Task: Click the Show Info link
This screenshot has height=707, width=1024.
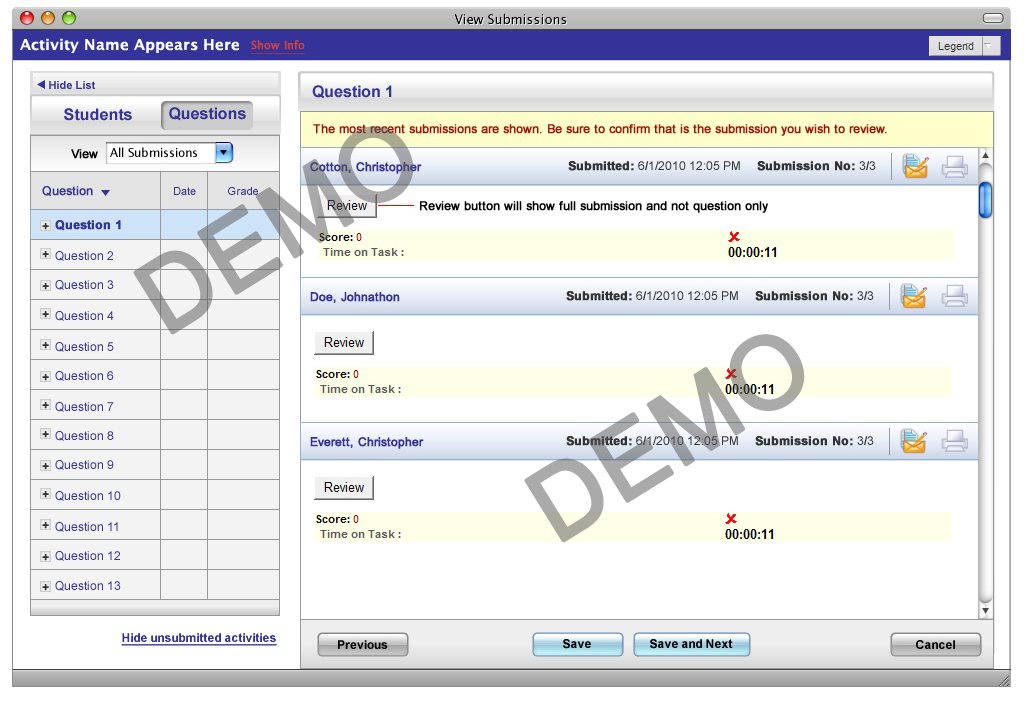Action: click(x=277, y=45)
